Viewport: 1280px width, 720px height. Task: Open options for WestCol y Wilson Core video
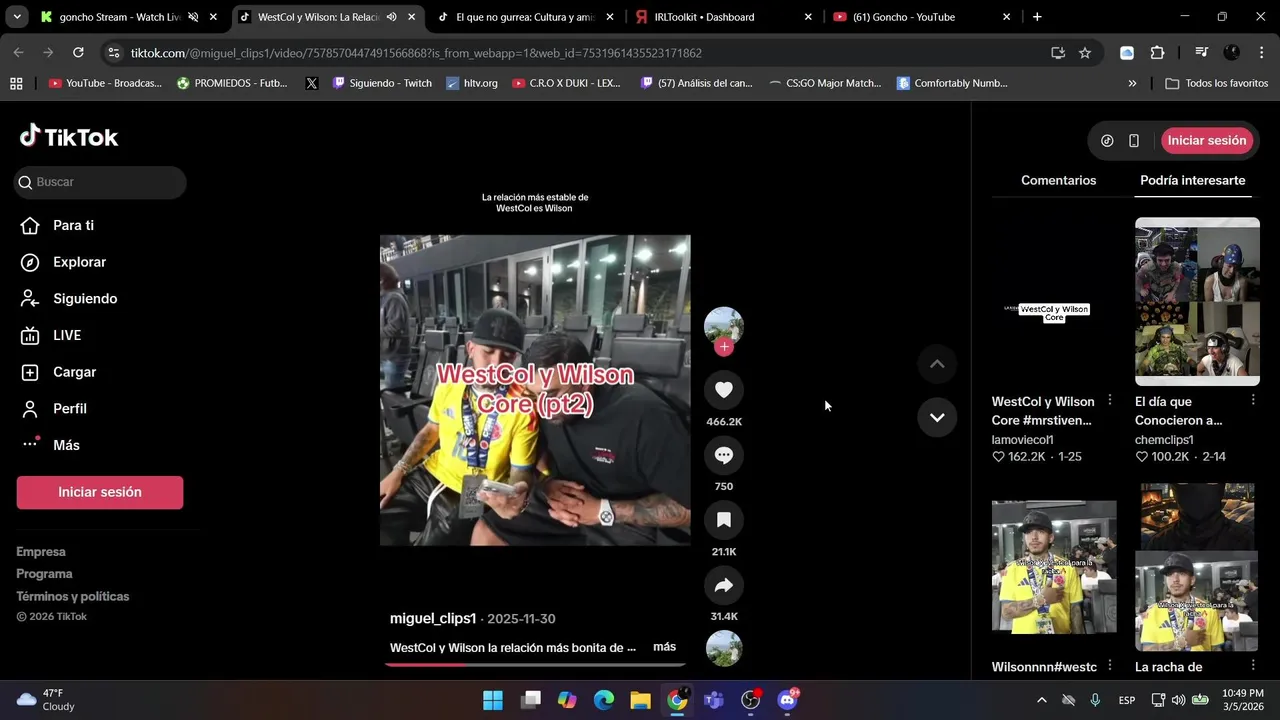pos(1110,400)
